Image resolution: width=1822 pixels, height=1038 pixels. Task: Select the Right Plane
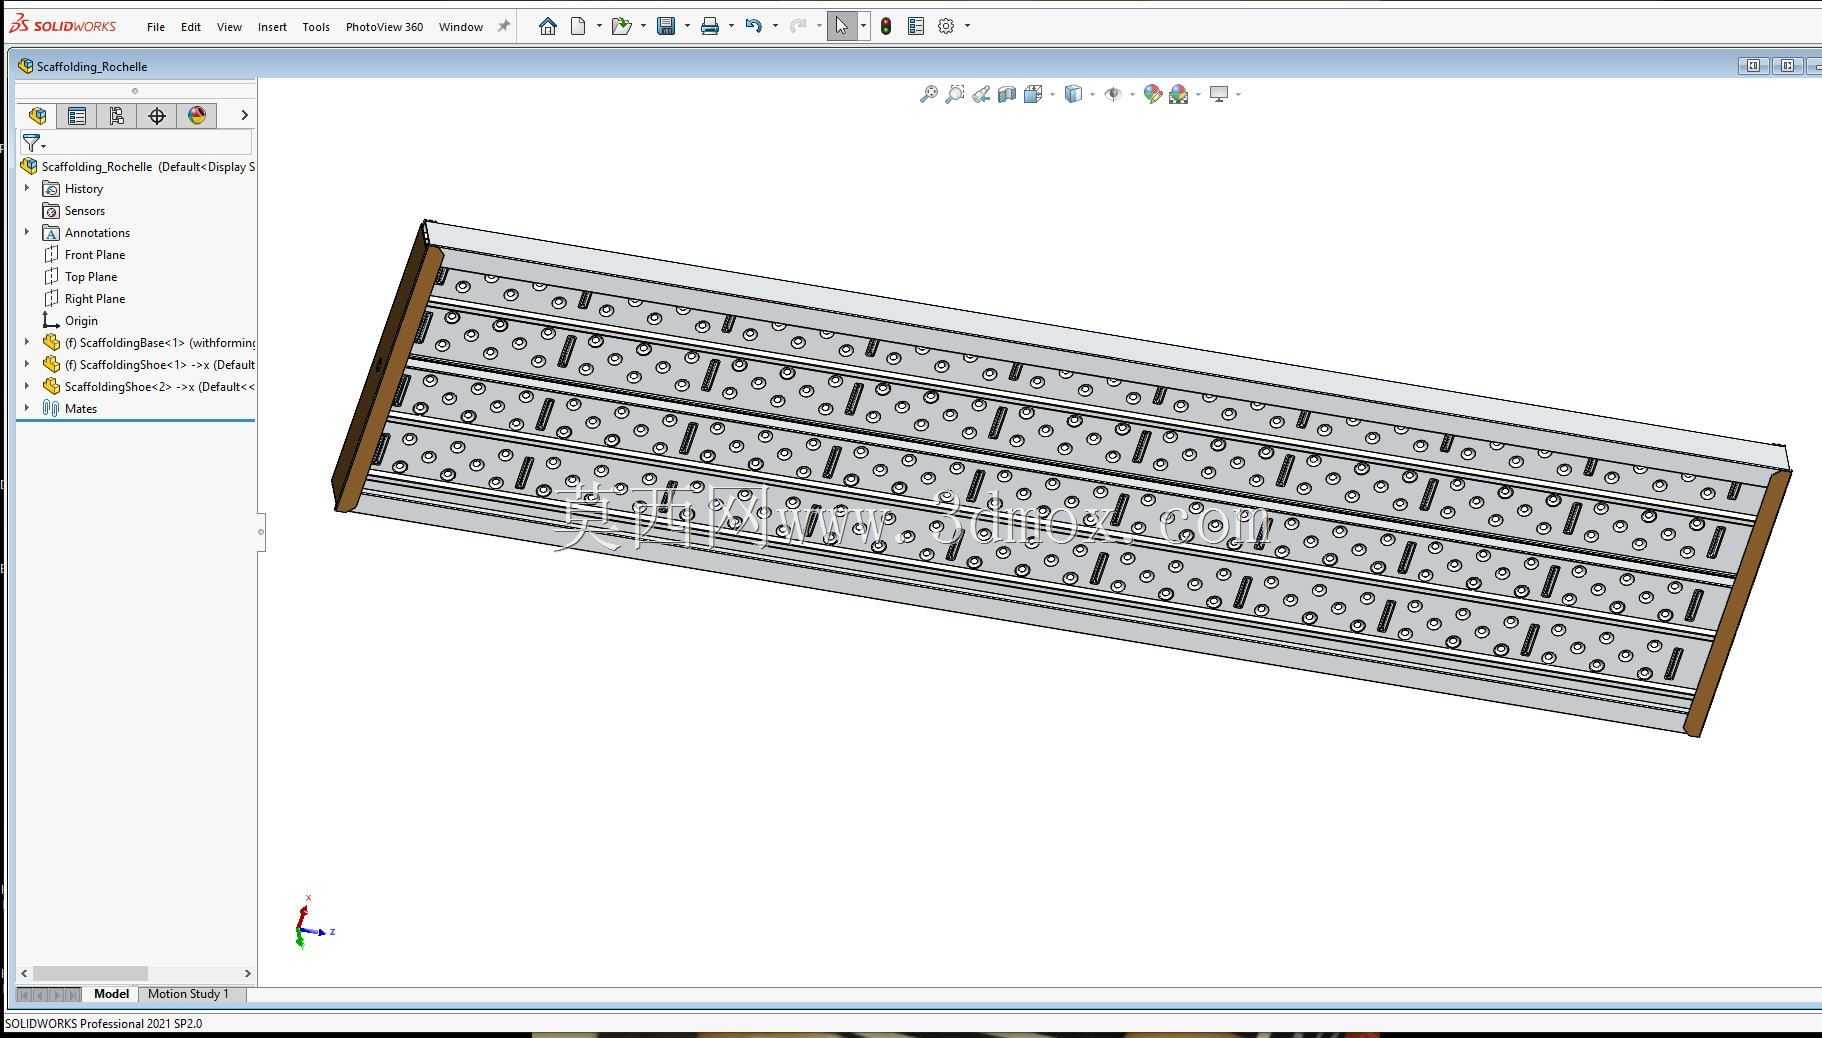point(94,299)
